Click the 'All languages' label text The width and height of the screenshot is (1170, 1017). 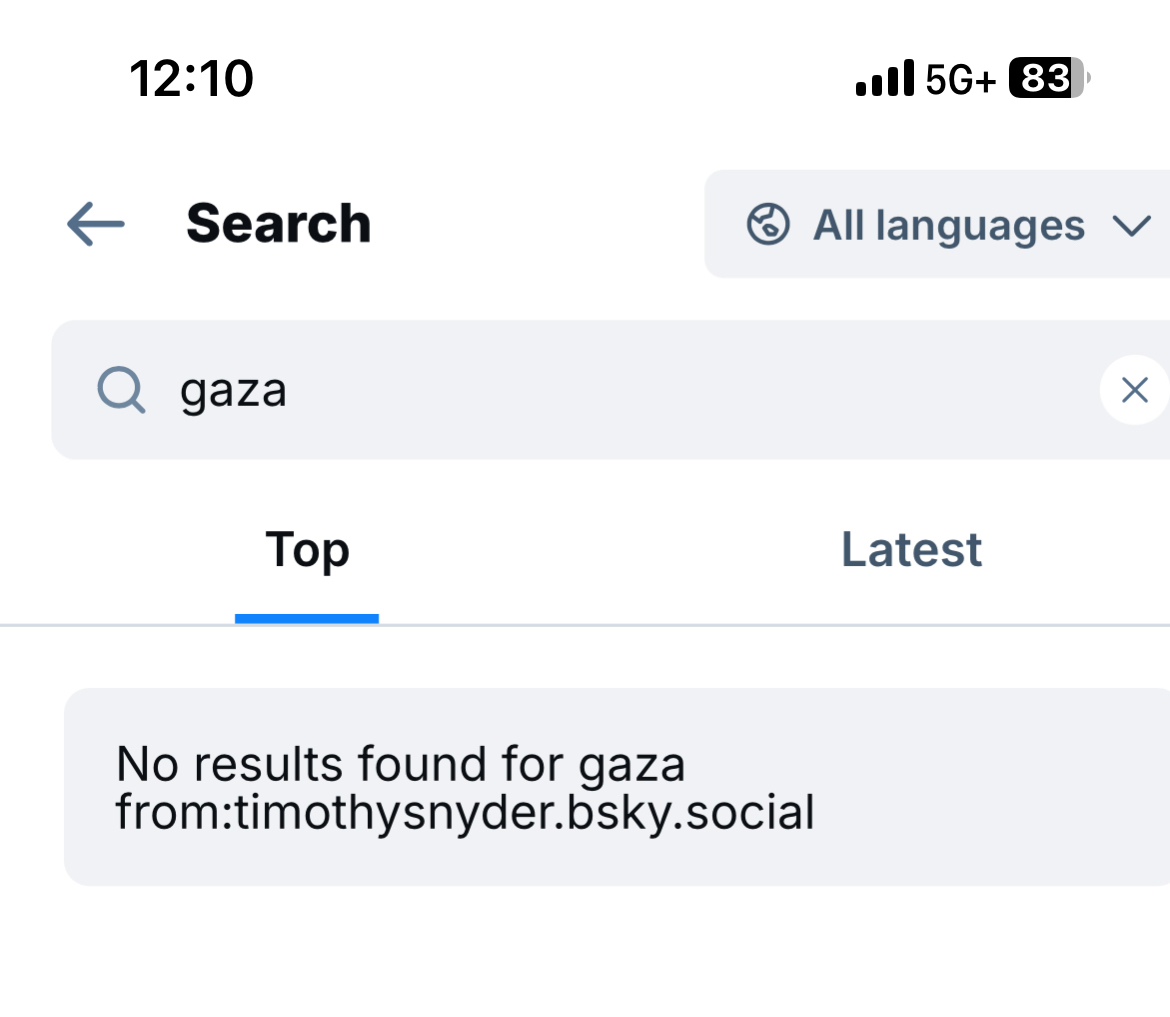(x=948, y=225)
